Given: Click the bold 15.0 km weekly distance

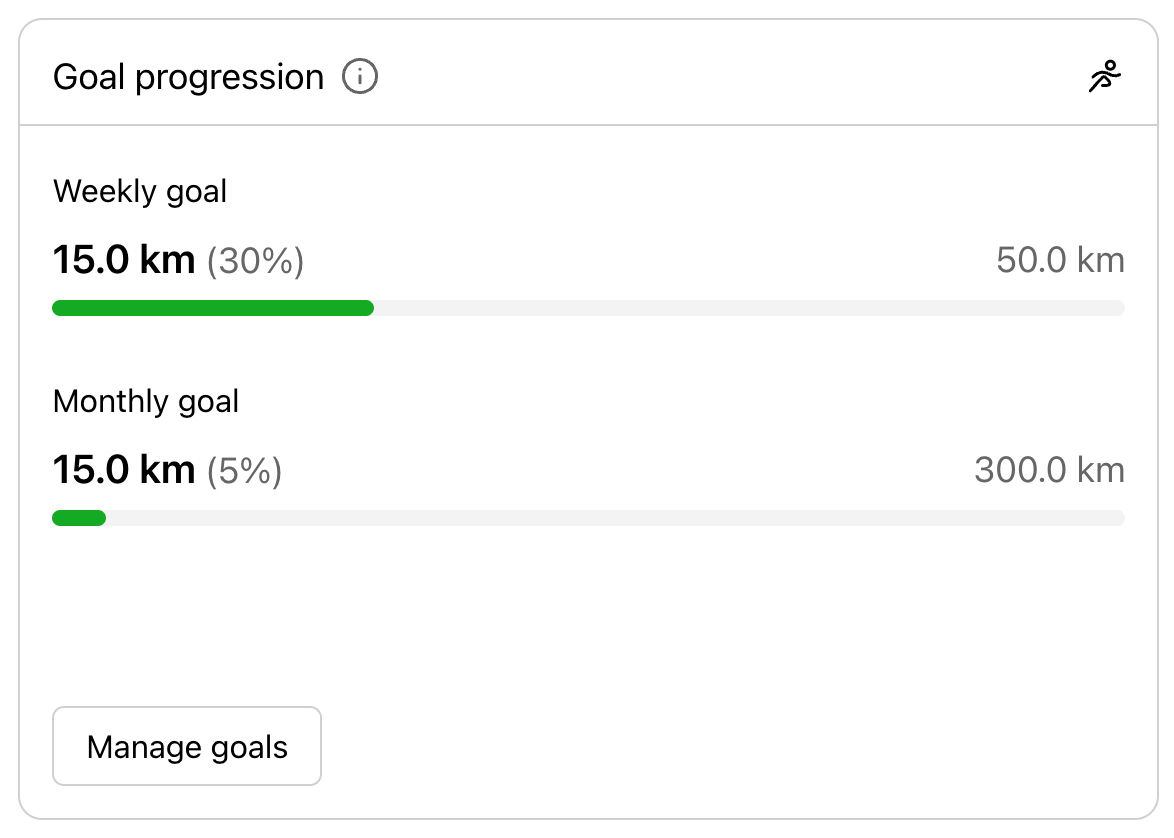Looking at the screenshot, I should (123, 261).
